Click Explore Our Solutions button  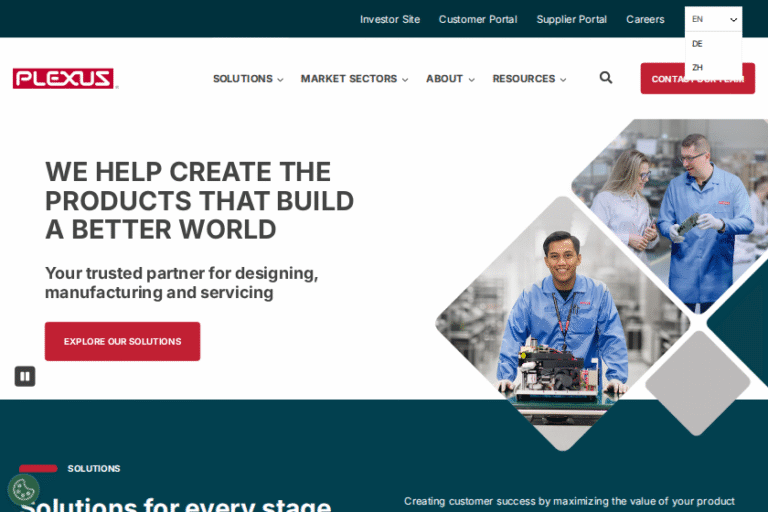pos(122,341)
